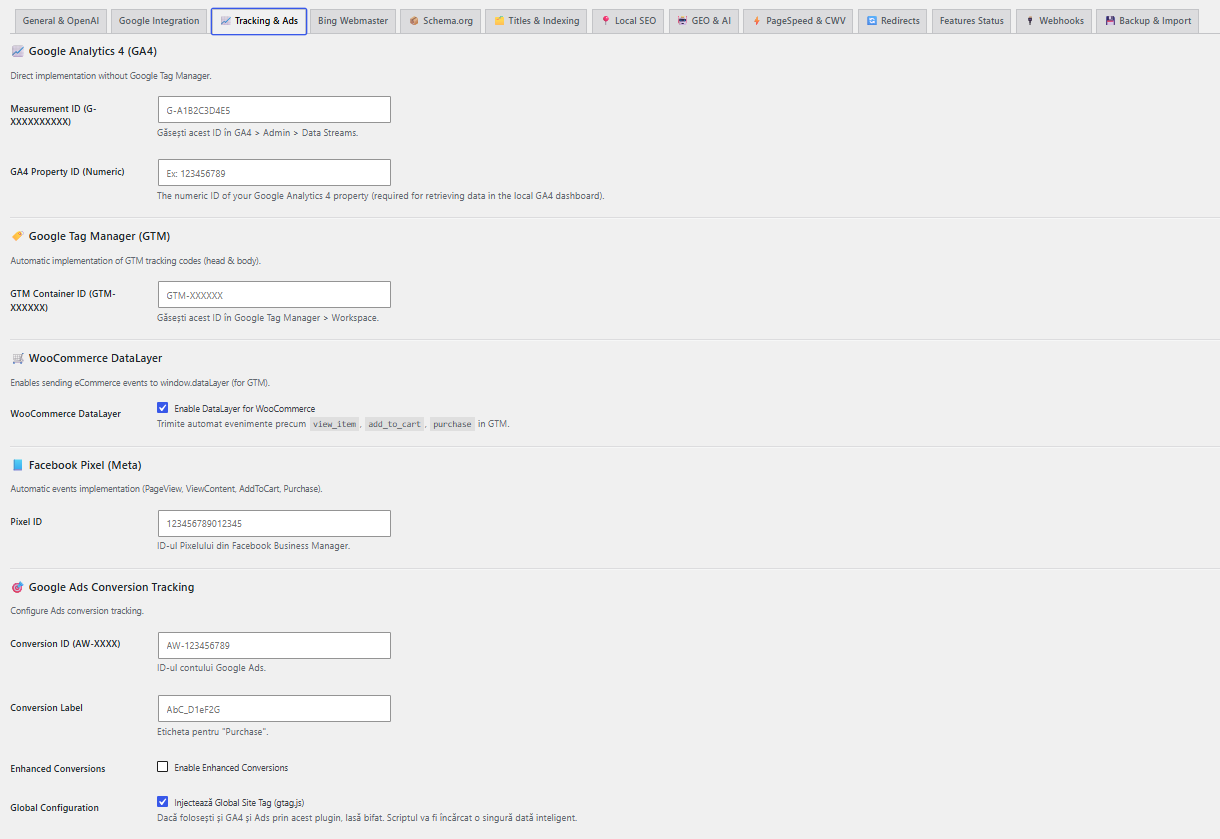Go to the Bing Webmaster tab
1220x839 pixels.
click(353, 21)
